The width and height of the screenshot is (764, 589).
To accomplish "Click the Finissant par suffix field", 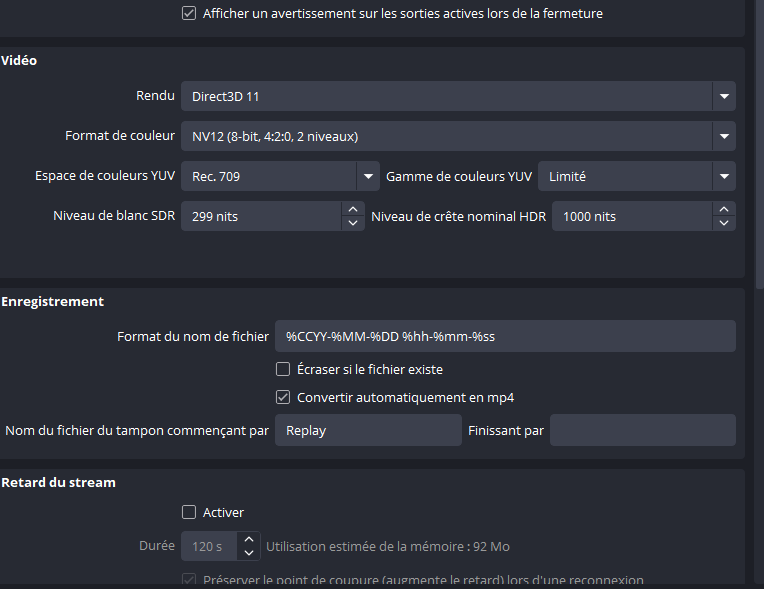I will [643, 430].
